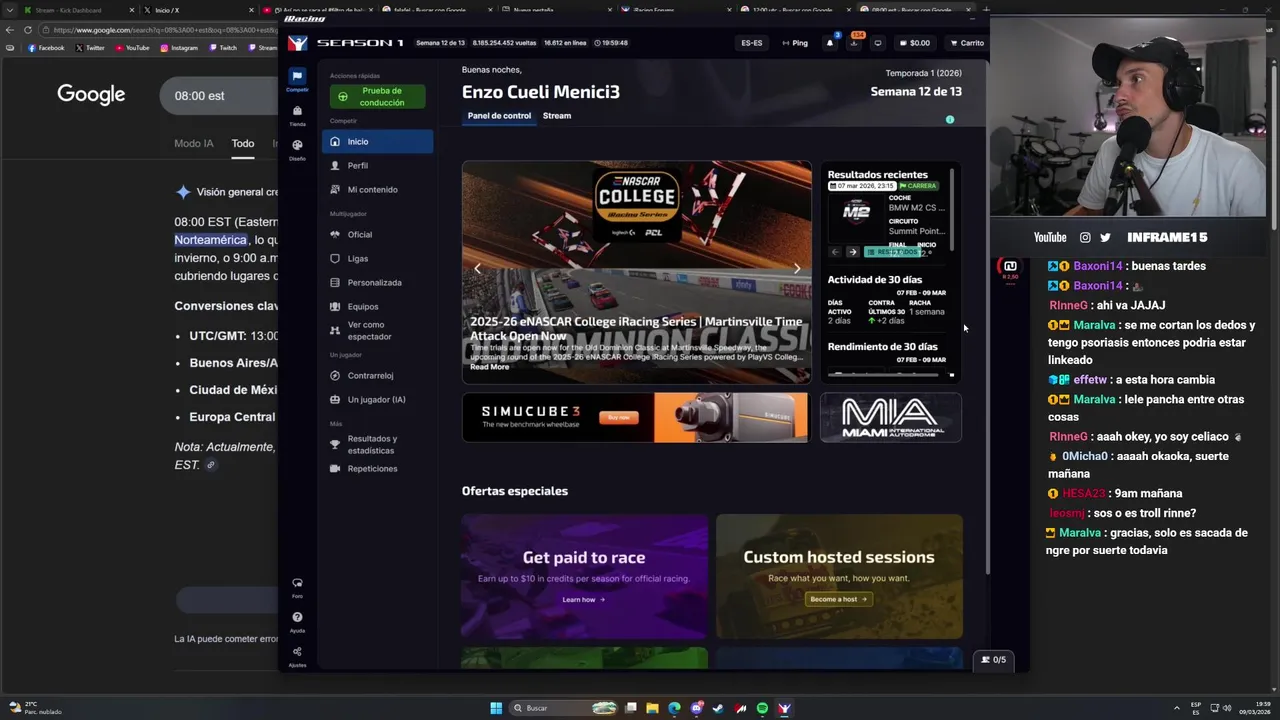Select the Modo IA tab in Google

194,144
